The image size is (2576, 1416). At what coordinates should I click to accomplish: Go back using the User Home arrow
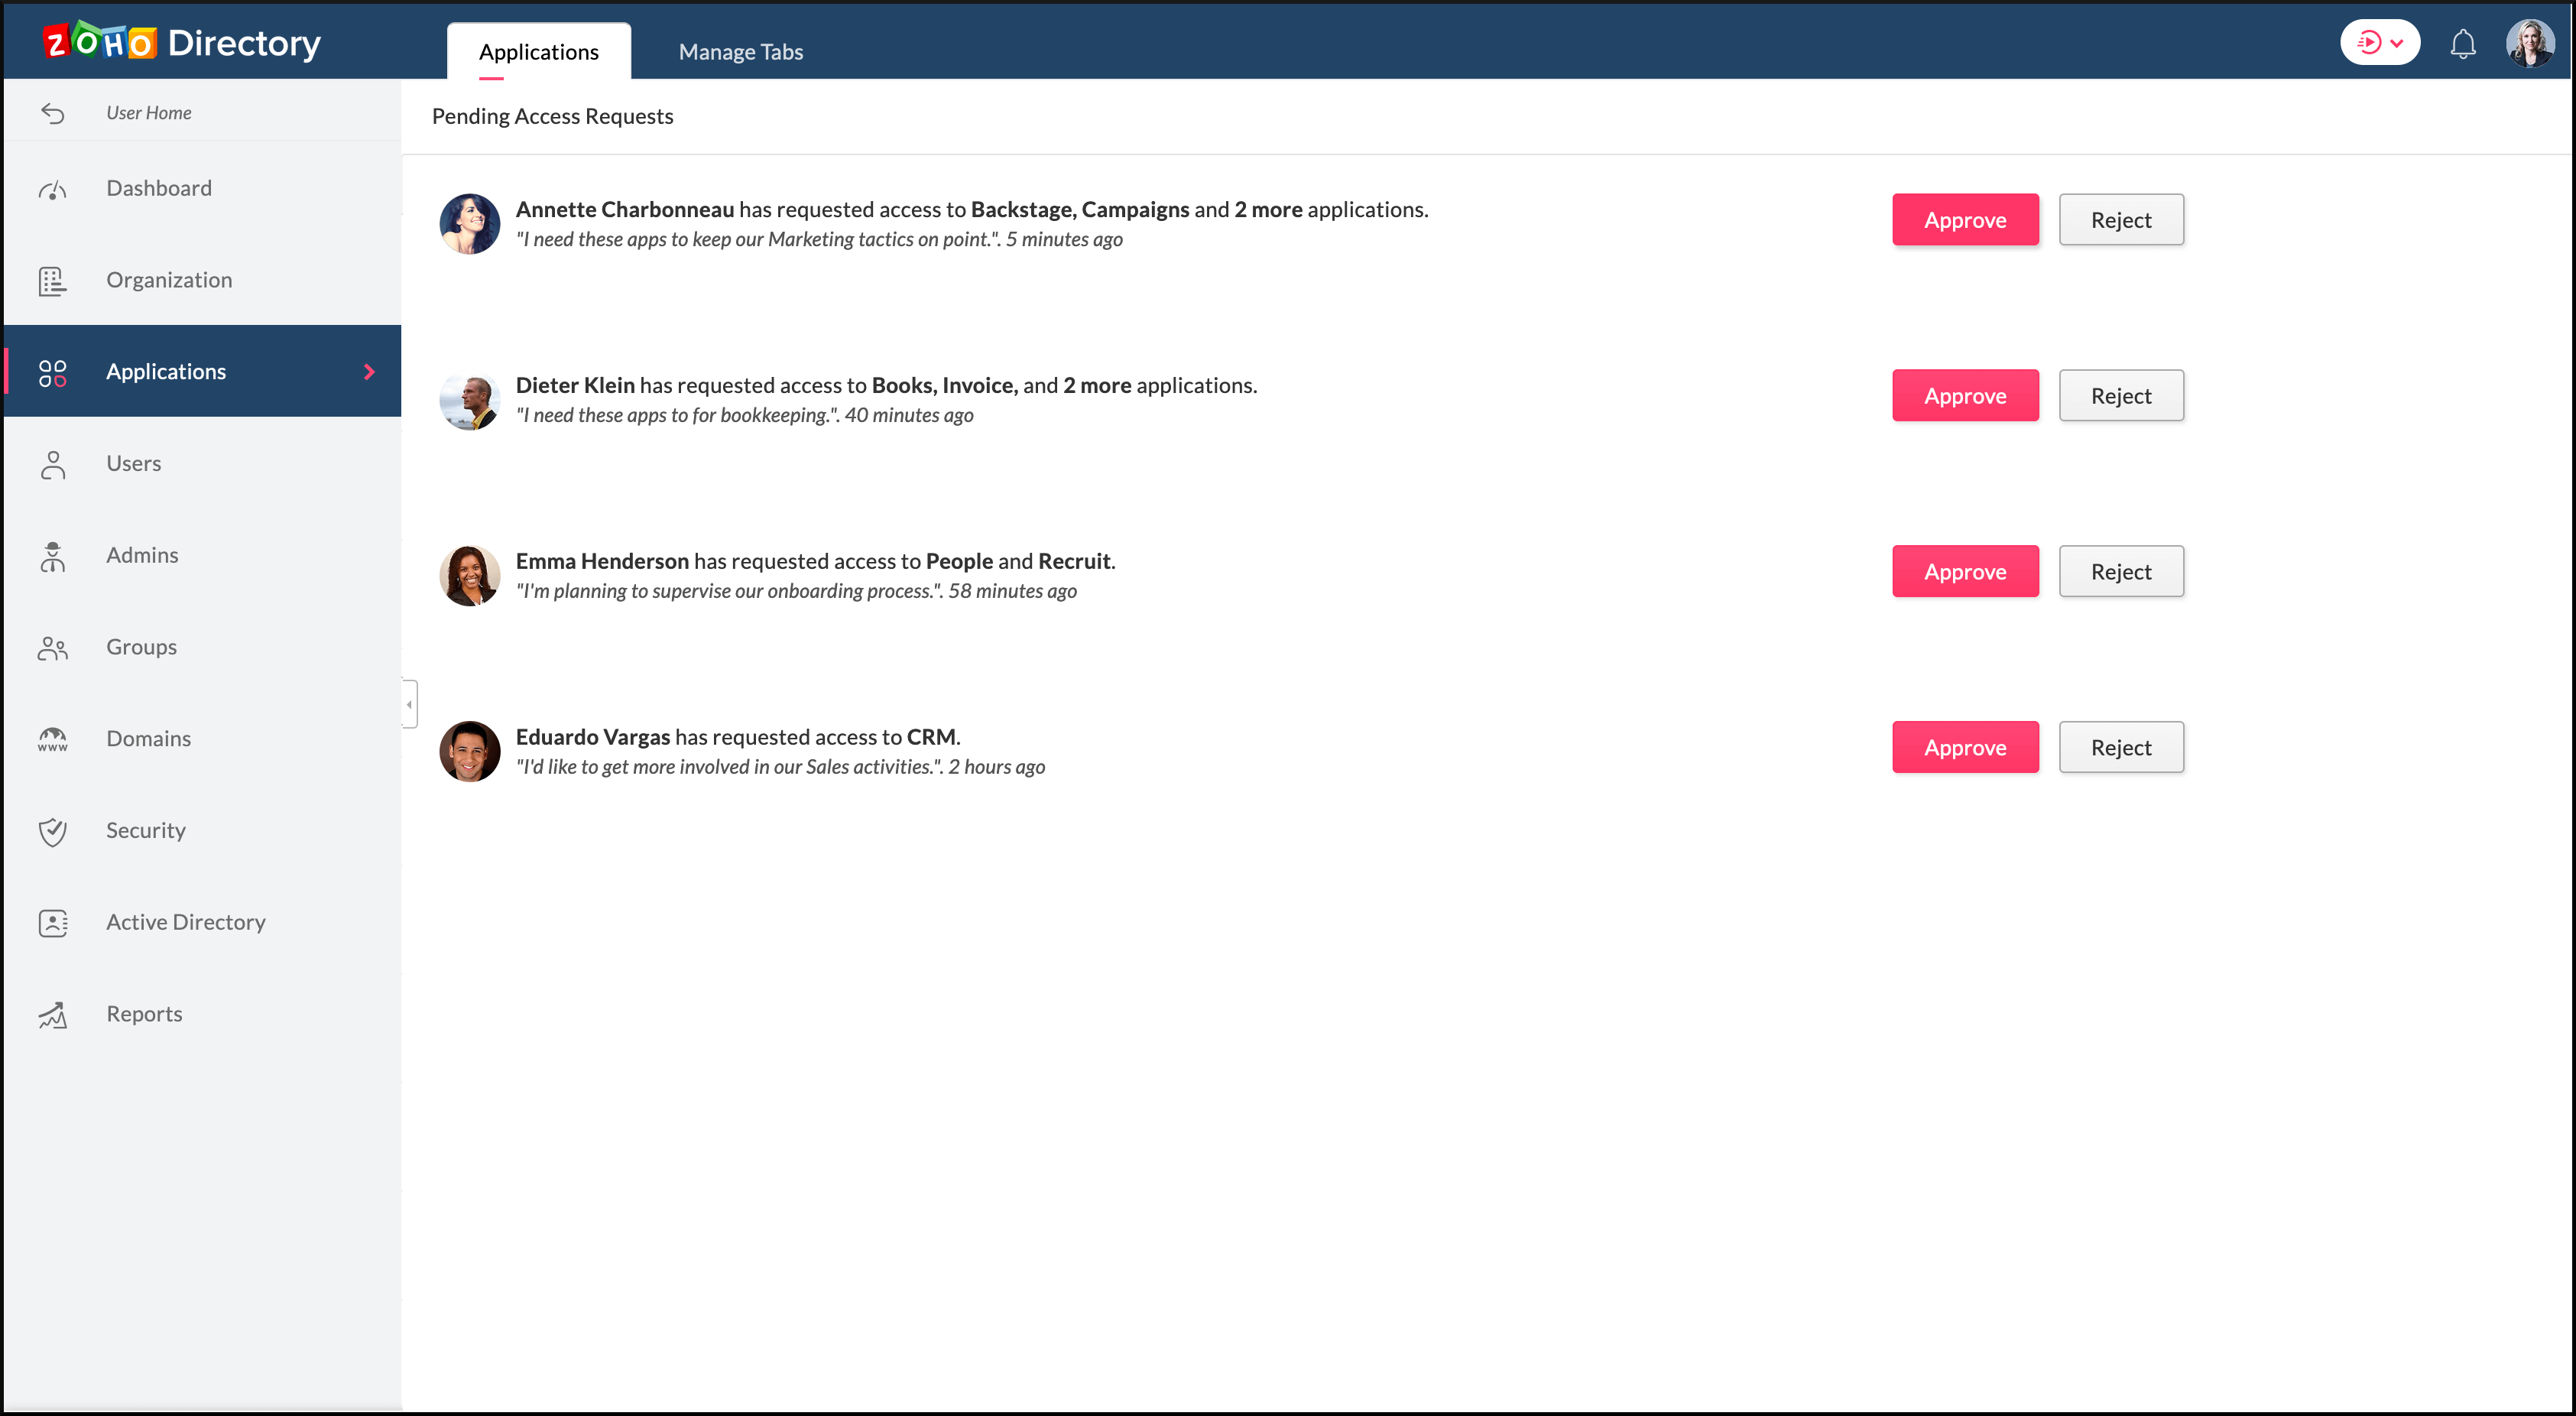(x=54, y=112)
